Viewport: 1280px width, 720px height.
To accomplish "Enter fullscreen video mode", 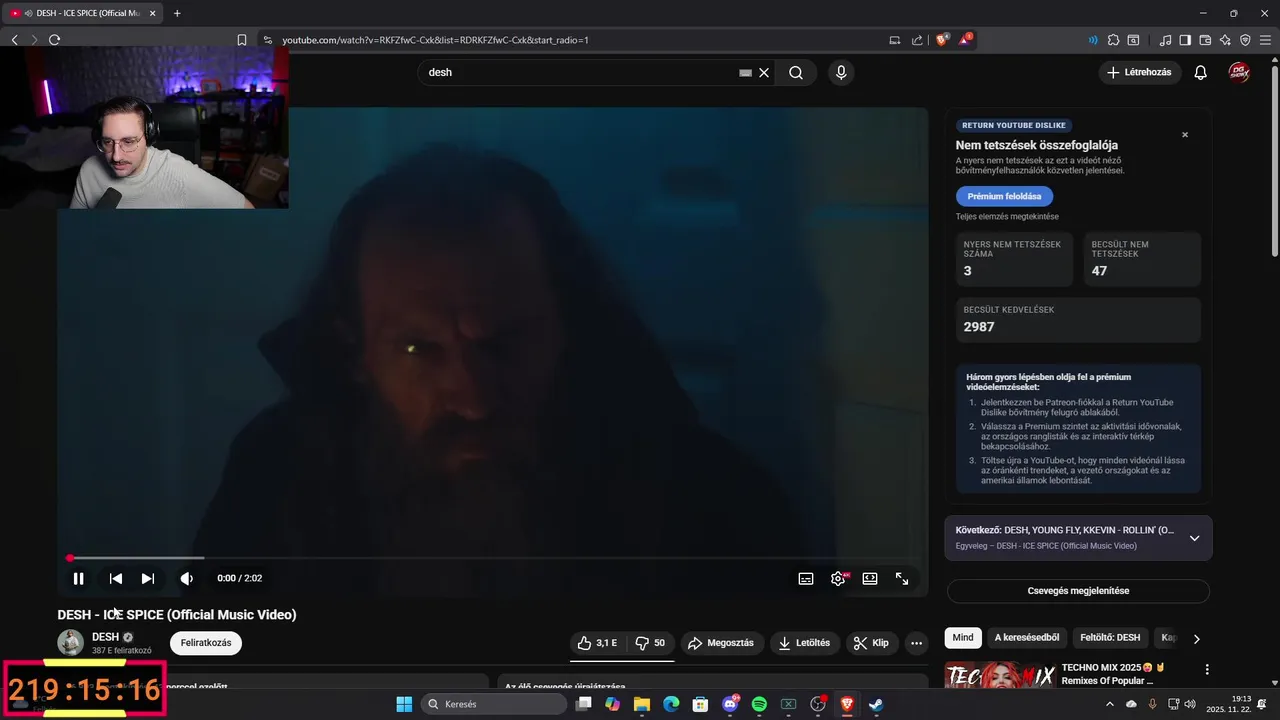I will [902, 578].
